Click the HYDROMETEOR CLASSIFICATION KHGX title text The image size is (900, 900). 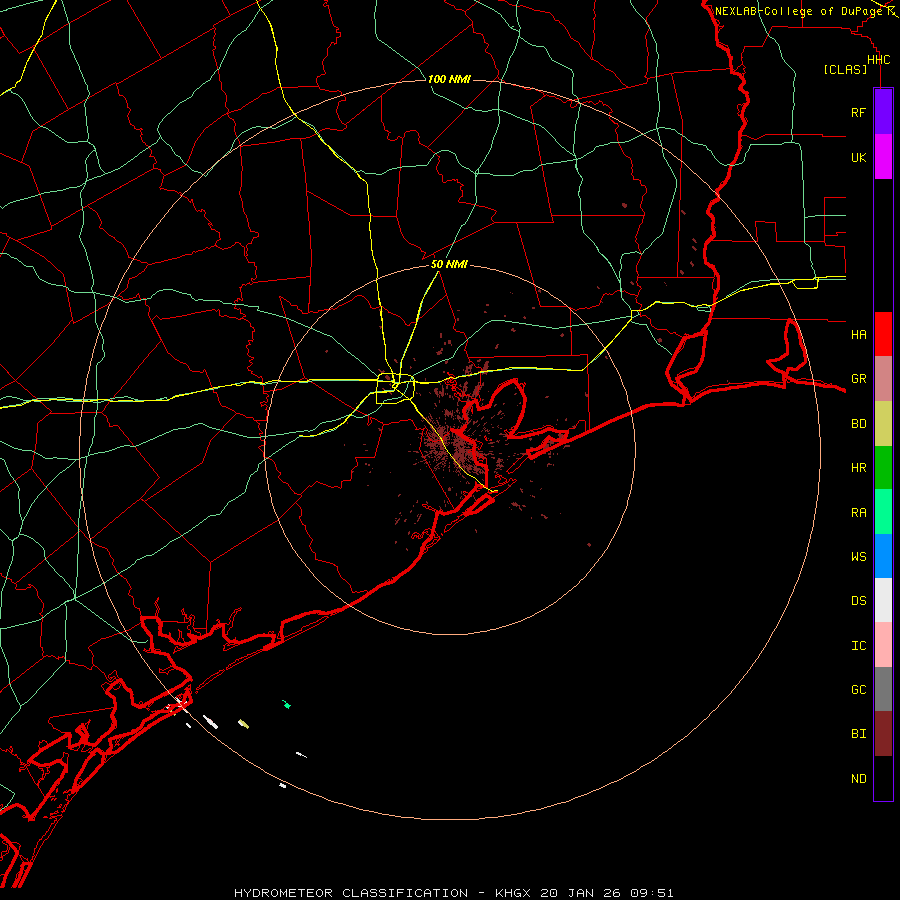click(x=453, y=893)
